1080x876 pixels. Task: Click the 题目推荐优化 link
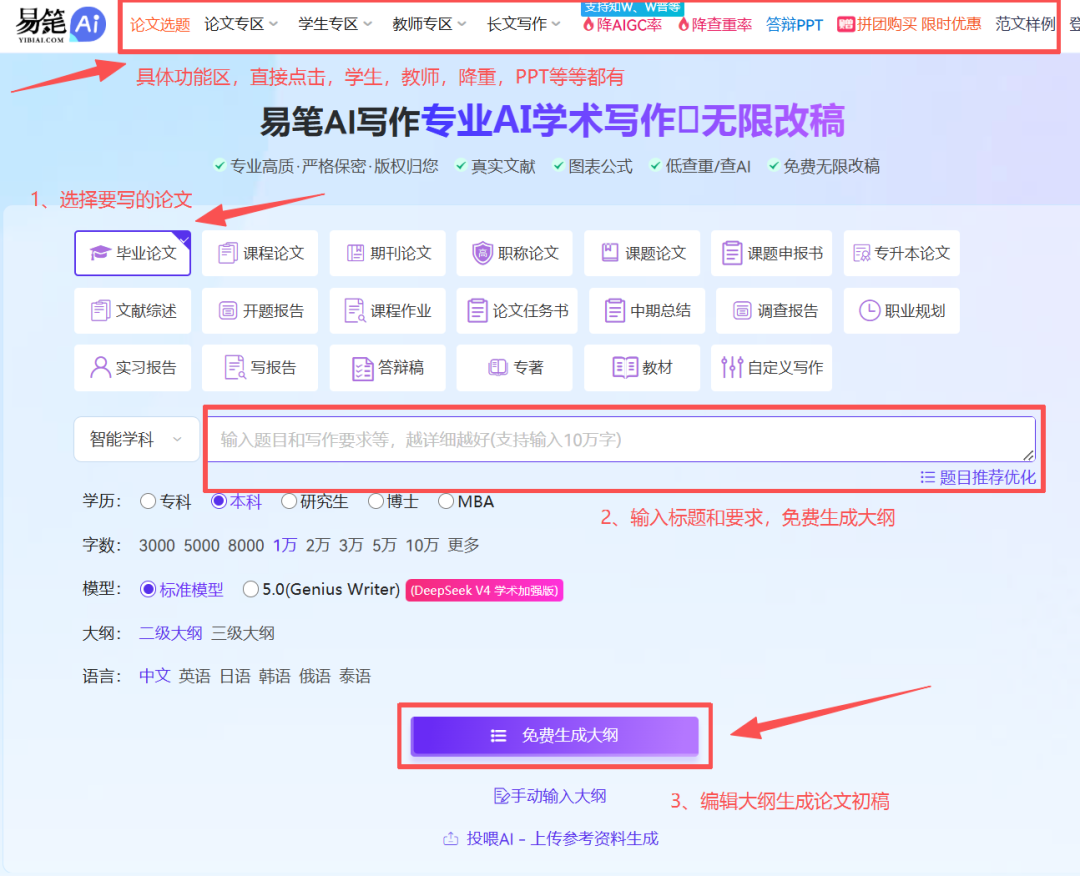tap(978, 477)
